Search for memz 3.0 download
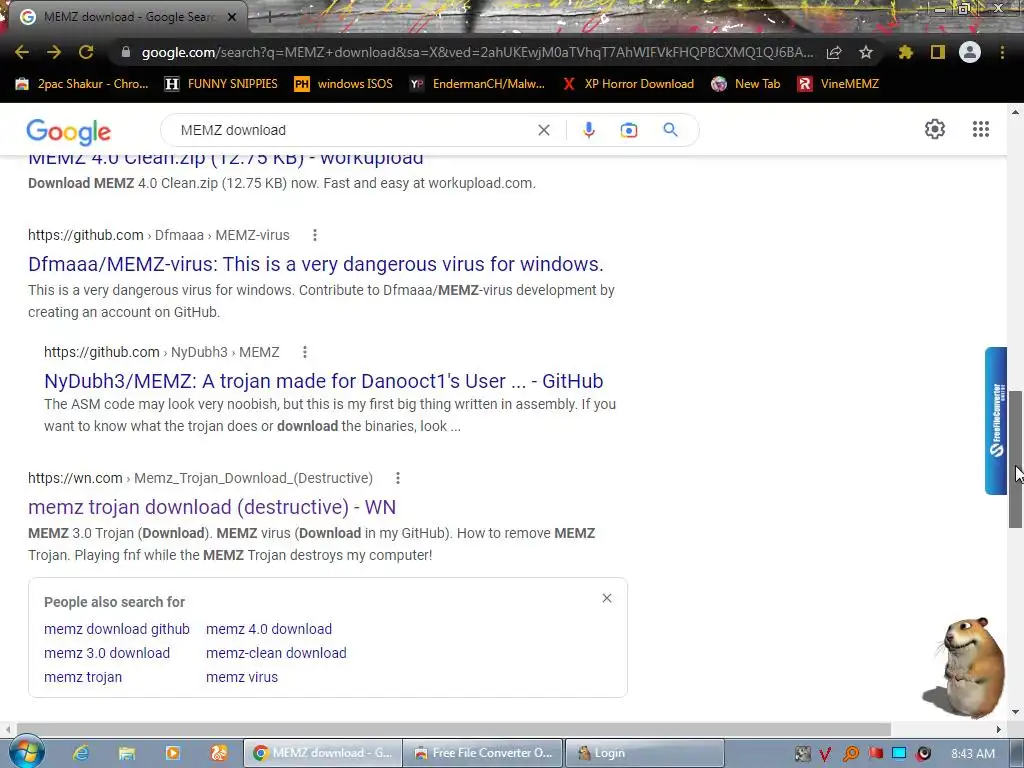Screen dimensions: 1024x768 (x=107, y=653)
